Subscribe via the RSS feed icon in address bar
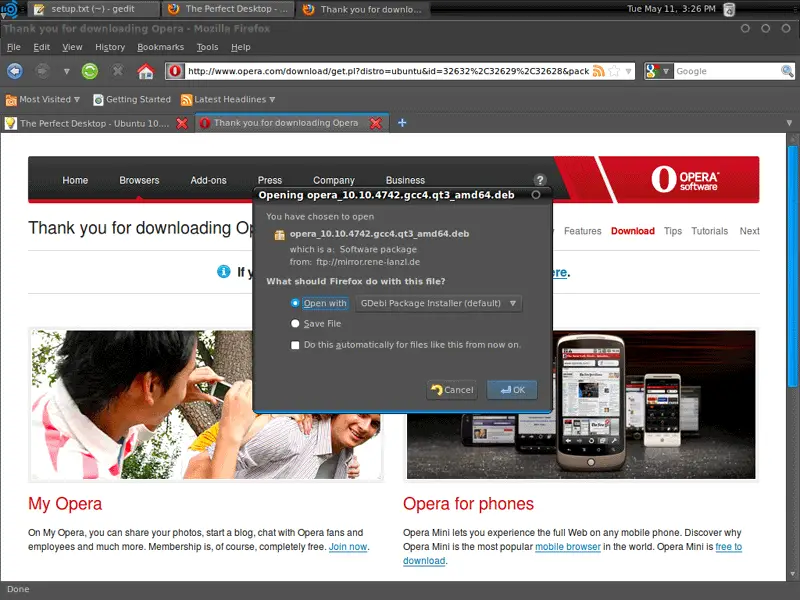This screenshot has height=600, width=800. (598, 71)
